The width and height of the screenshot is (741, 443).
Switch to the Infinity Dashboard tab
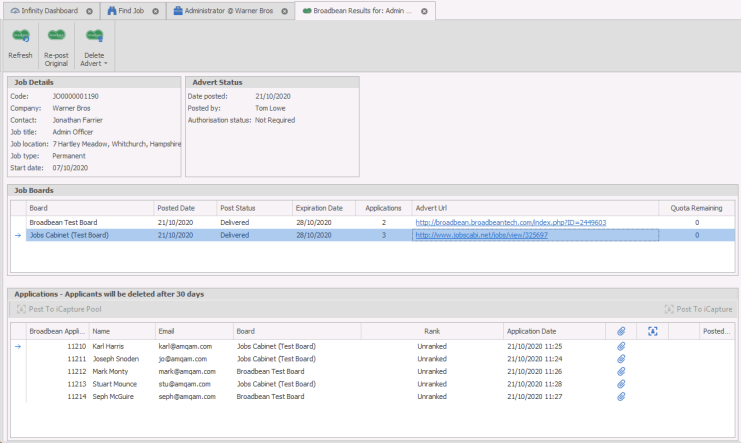(45, 11)
